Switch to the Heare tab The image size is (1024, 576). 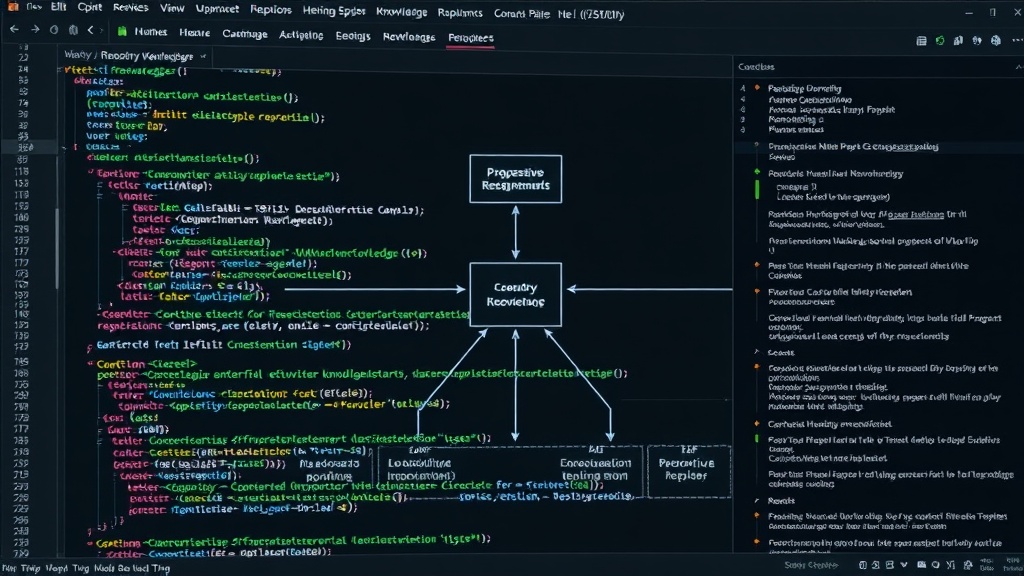point(195,32)
